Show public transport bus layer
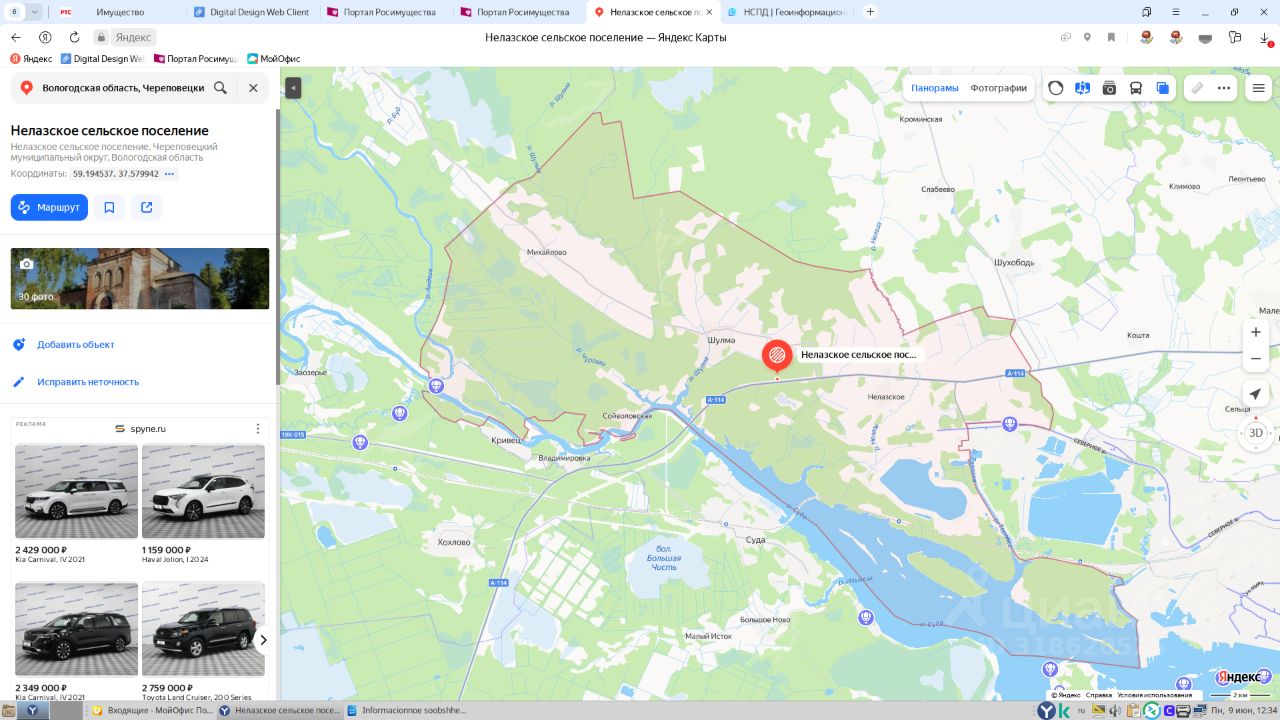Viewport: 1280px width, 720px height. [1136, 88]
